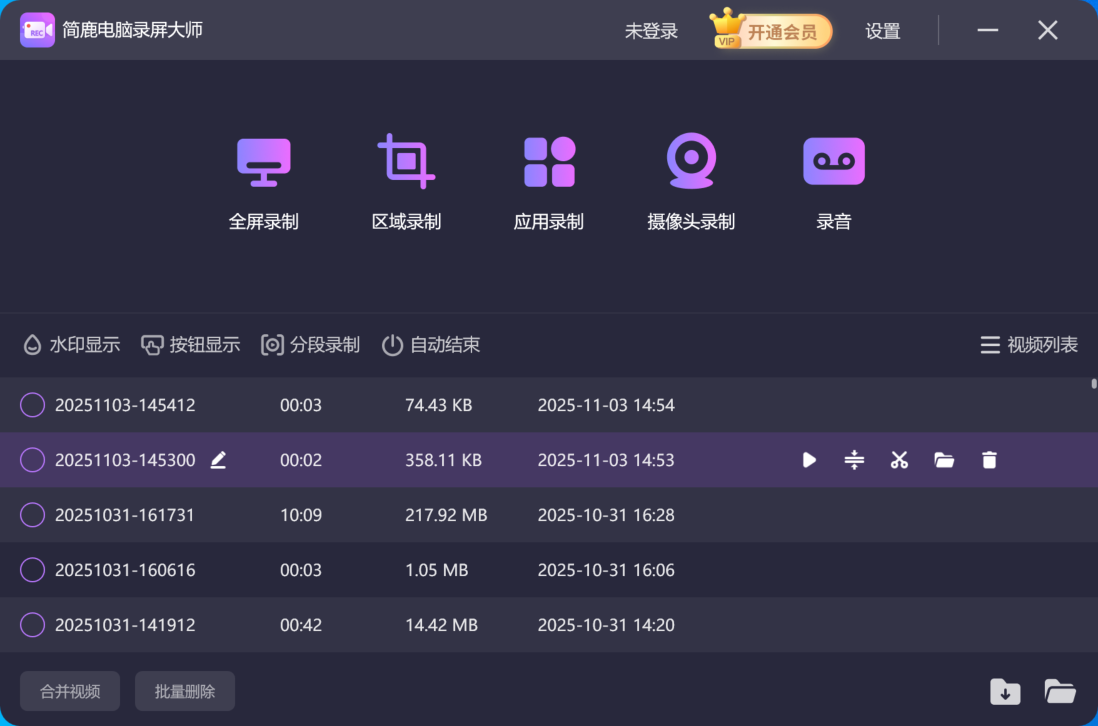Select the radio button for 20251103-145412

[x=31, y=405]
